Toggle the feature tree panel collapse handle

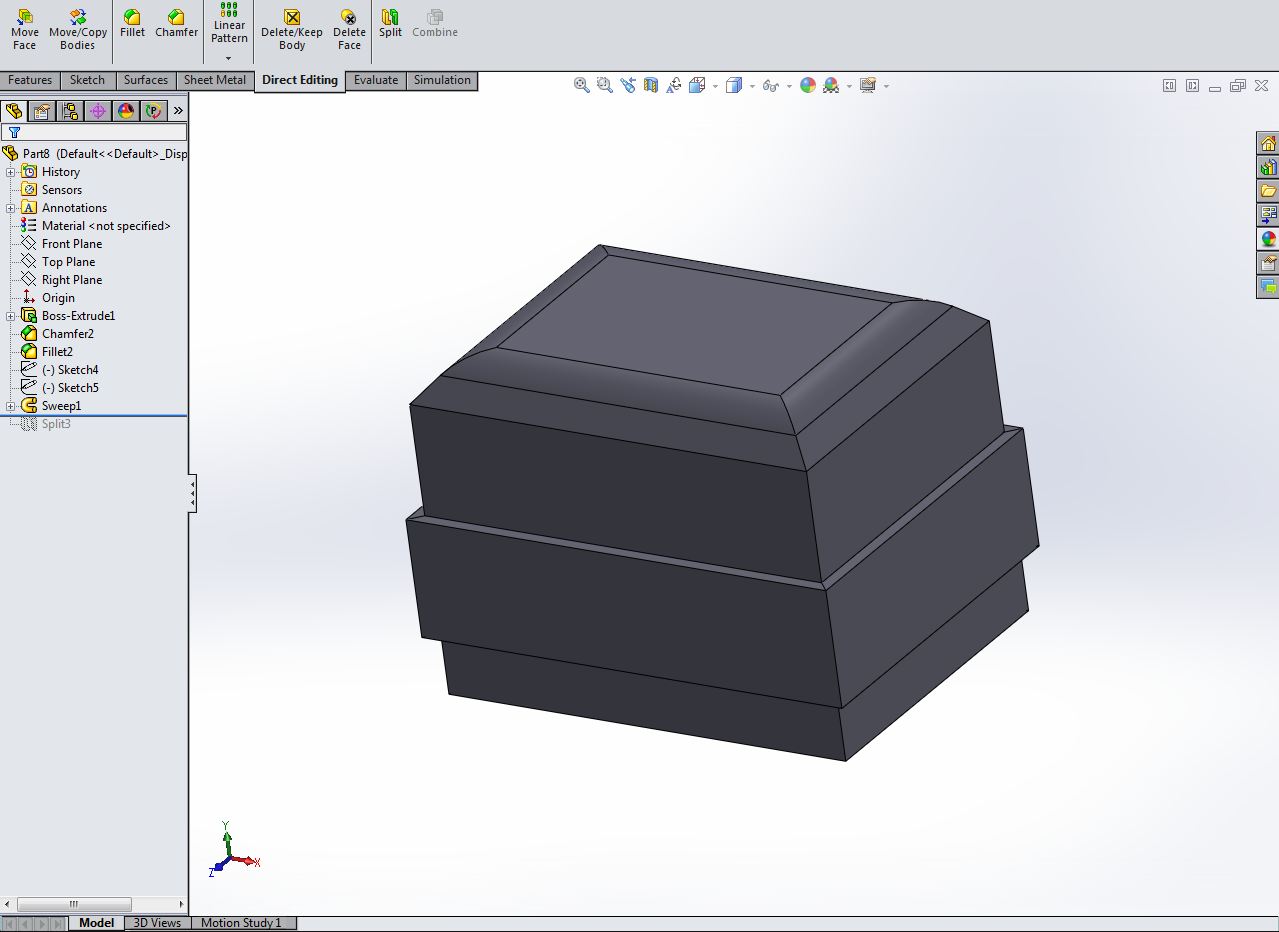click(192, 494)
